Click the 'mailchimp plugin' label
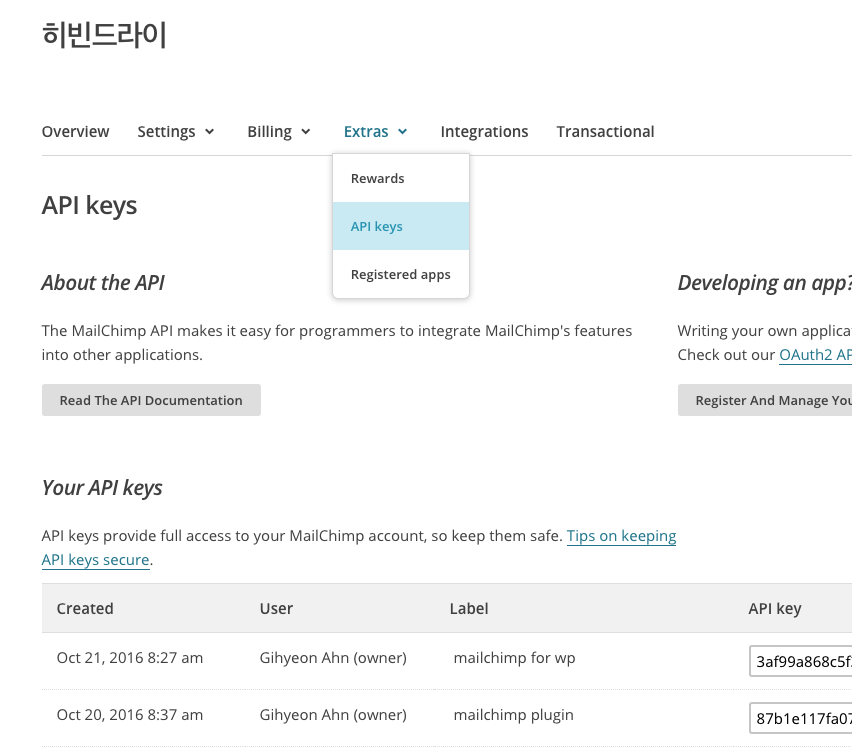852x750 pixels. [x=513, y=715]
